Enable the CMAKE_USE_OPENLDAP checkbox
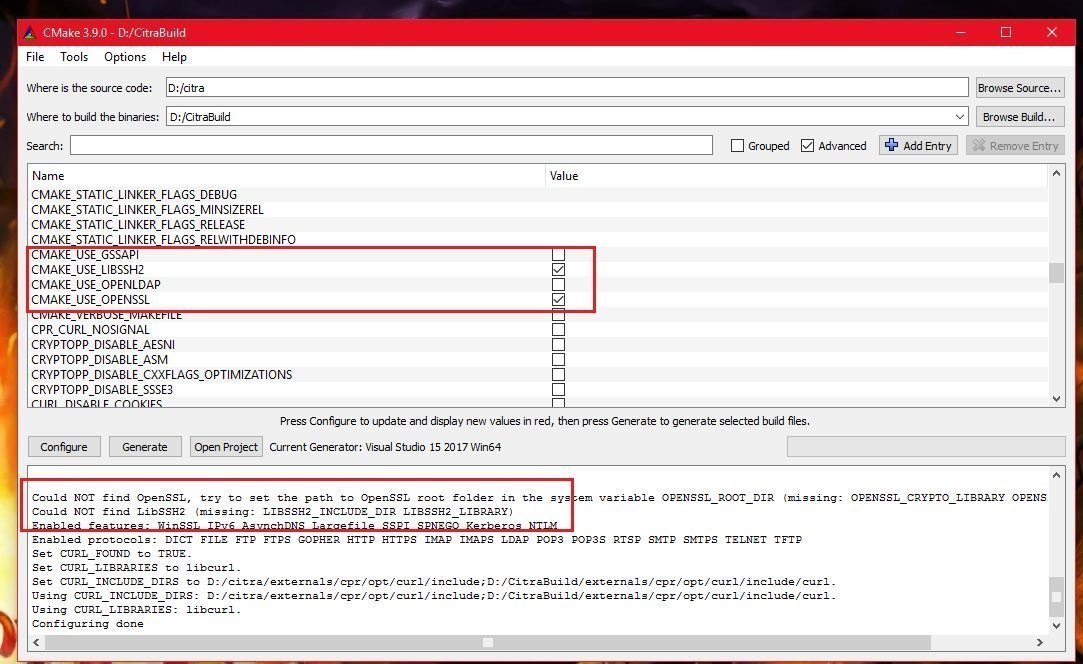1083x664 pixels. coord(558,285)
